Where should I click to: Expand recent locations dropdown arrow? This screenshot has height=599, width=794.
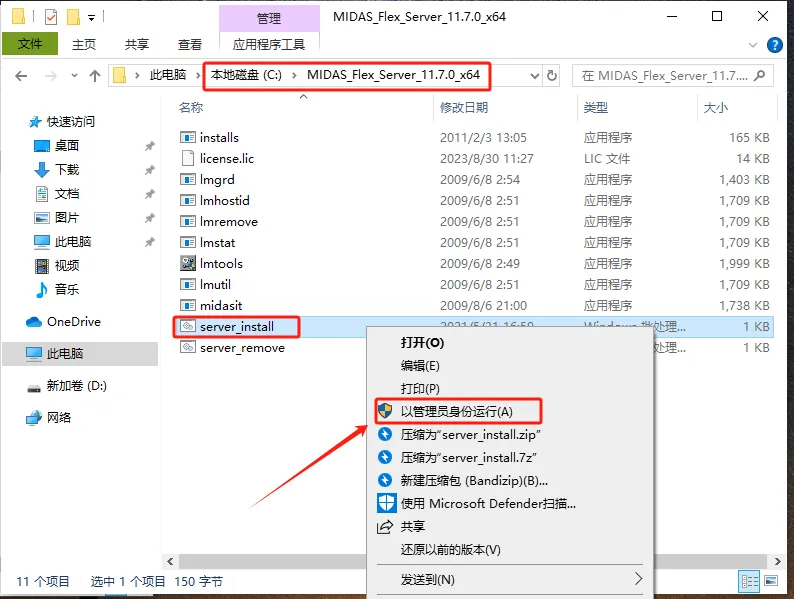74,76
